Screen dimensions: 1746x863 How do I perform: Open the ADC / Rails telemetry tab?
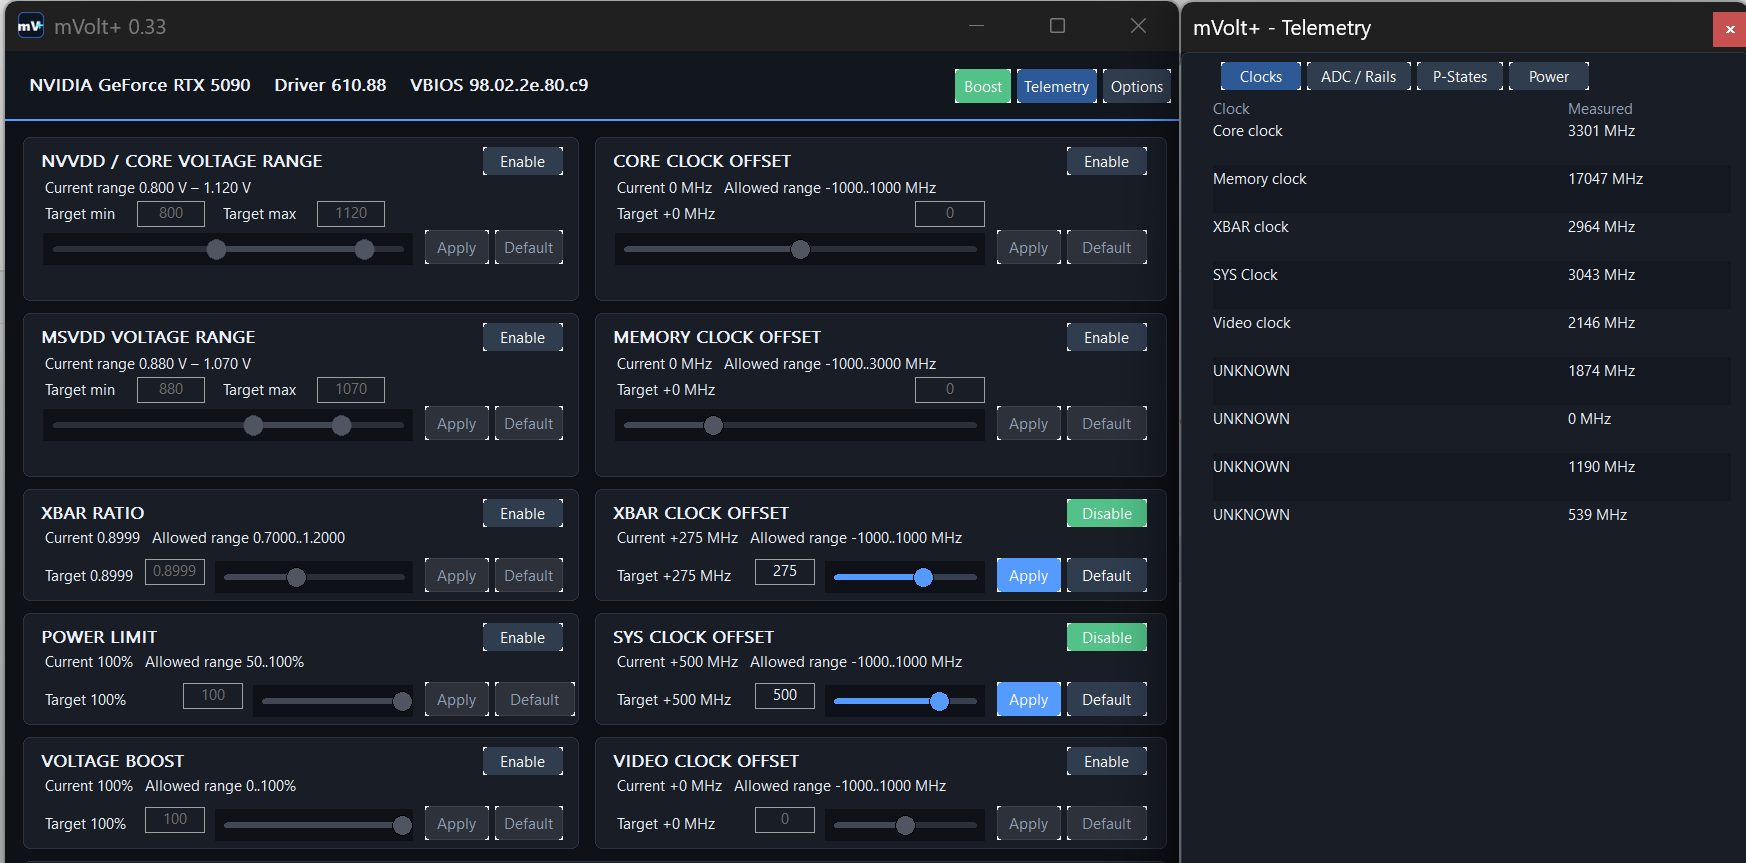coord(1359,77)
